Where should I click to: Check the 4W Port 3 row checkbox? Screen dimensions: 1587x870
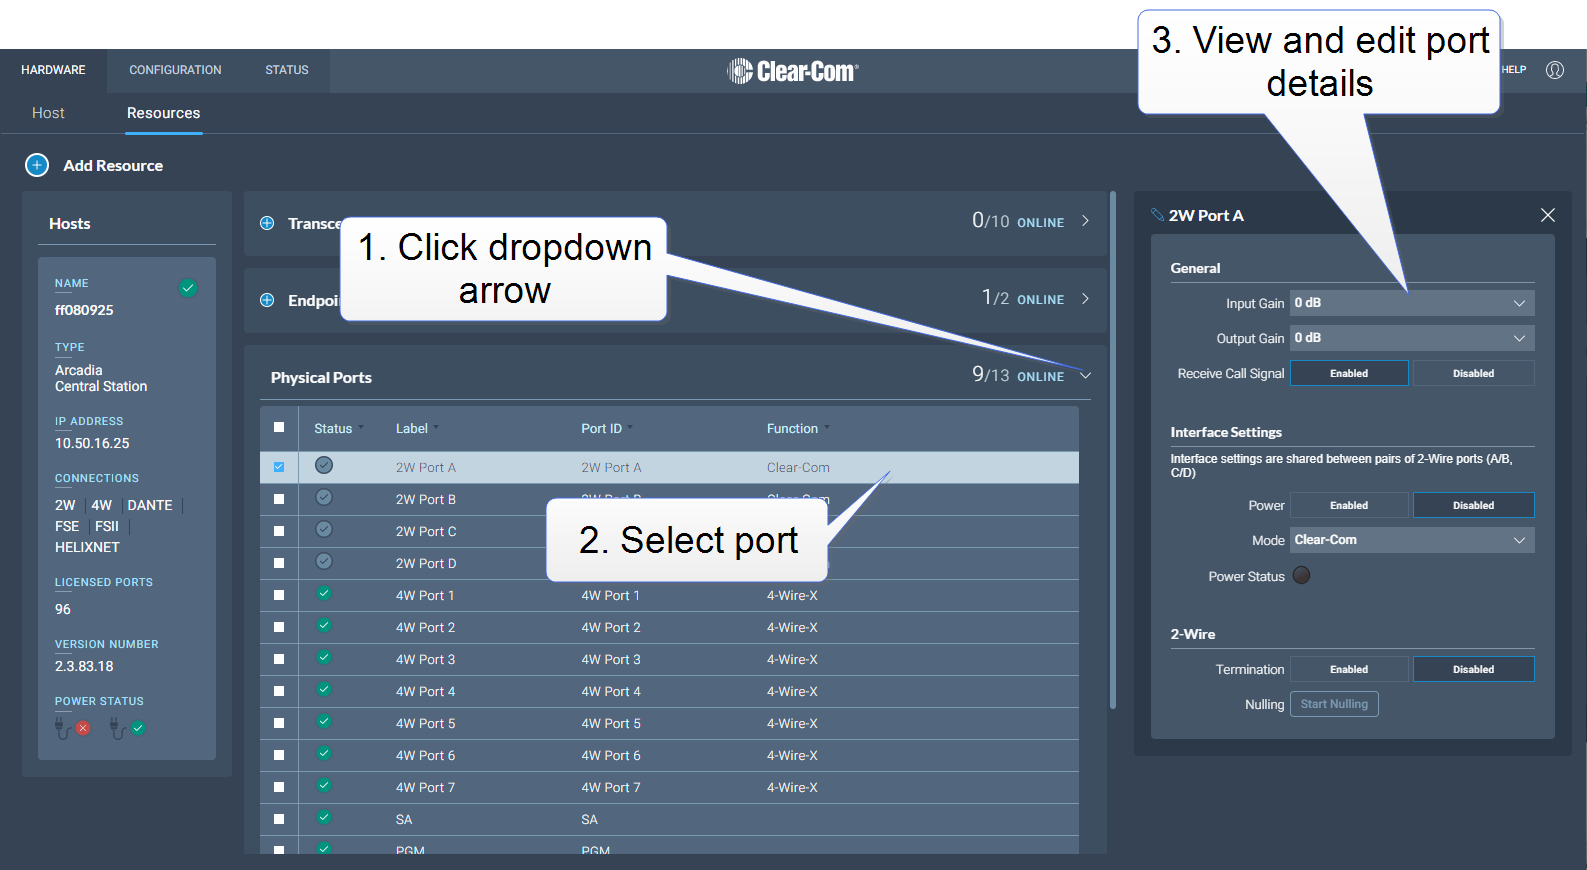[279, 659]
